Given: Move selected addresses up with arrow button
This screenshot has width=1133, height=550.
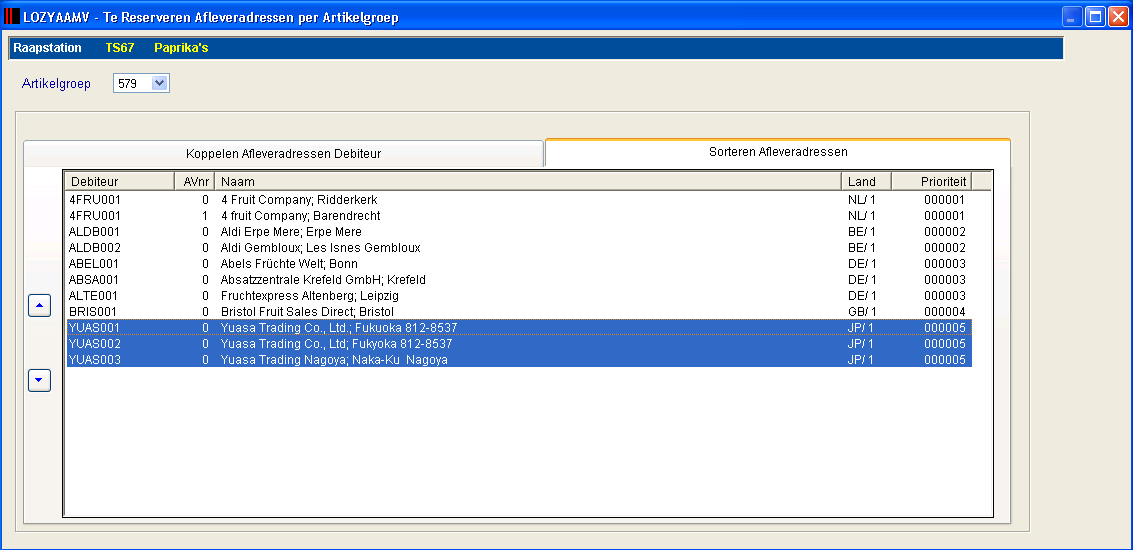Looking at the screenshot, I should point(39,306).
